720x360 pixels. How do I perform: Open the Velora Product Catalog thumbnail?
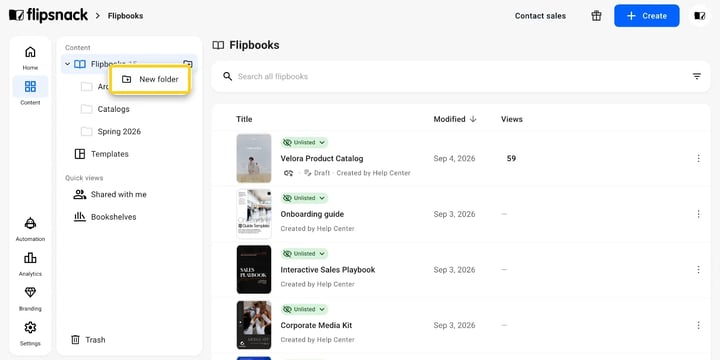254,158
